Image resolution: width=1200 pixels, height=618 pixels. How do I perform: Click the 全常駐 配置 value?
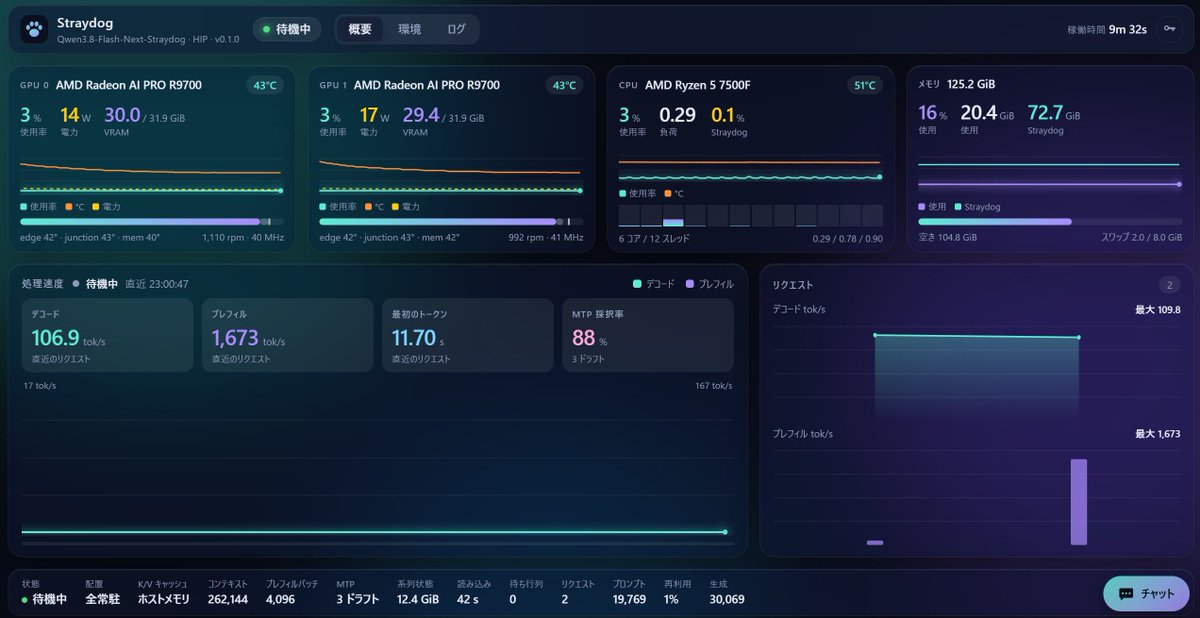(103, 599)
